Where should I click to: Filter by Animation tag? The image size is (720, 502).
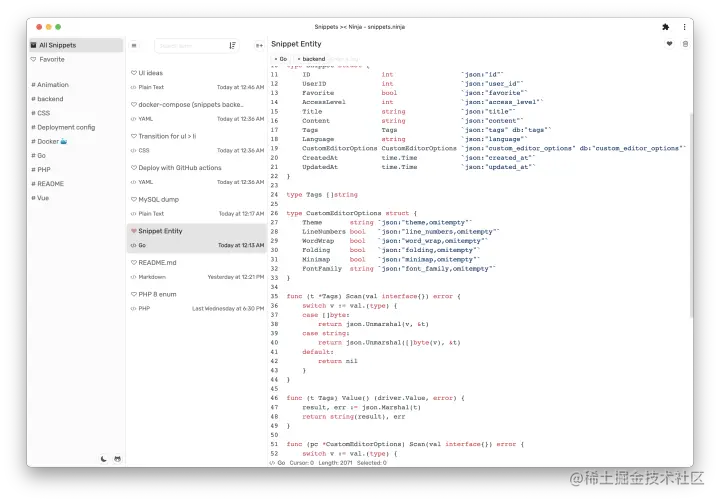[x=50, y=85]
